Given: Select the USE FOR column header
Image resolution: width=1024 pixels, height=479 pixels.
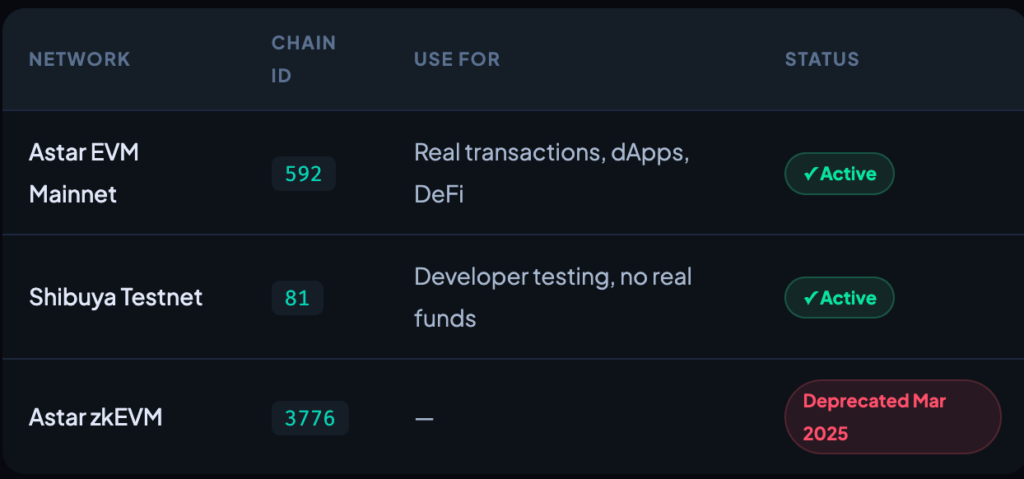Looking at the screenshot, I should pyautogui.click(x=457, y=59).
